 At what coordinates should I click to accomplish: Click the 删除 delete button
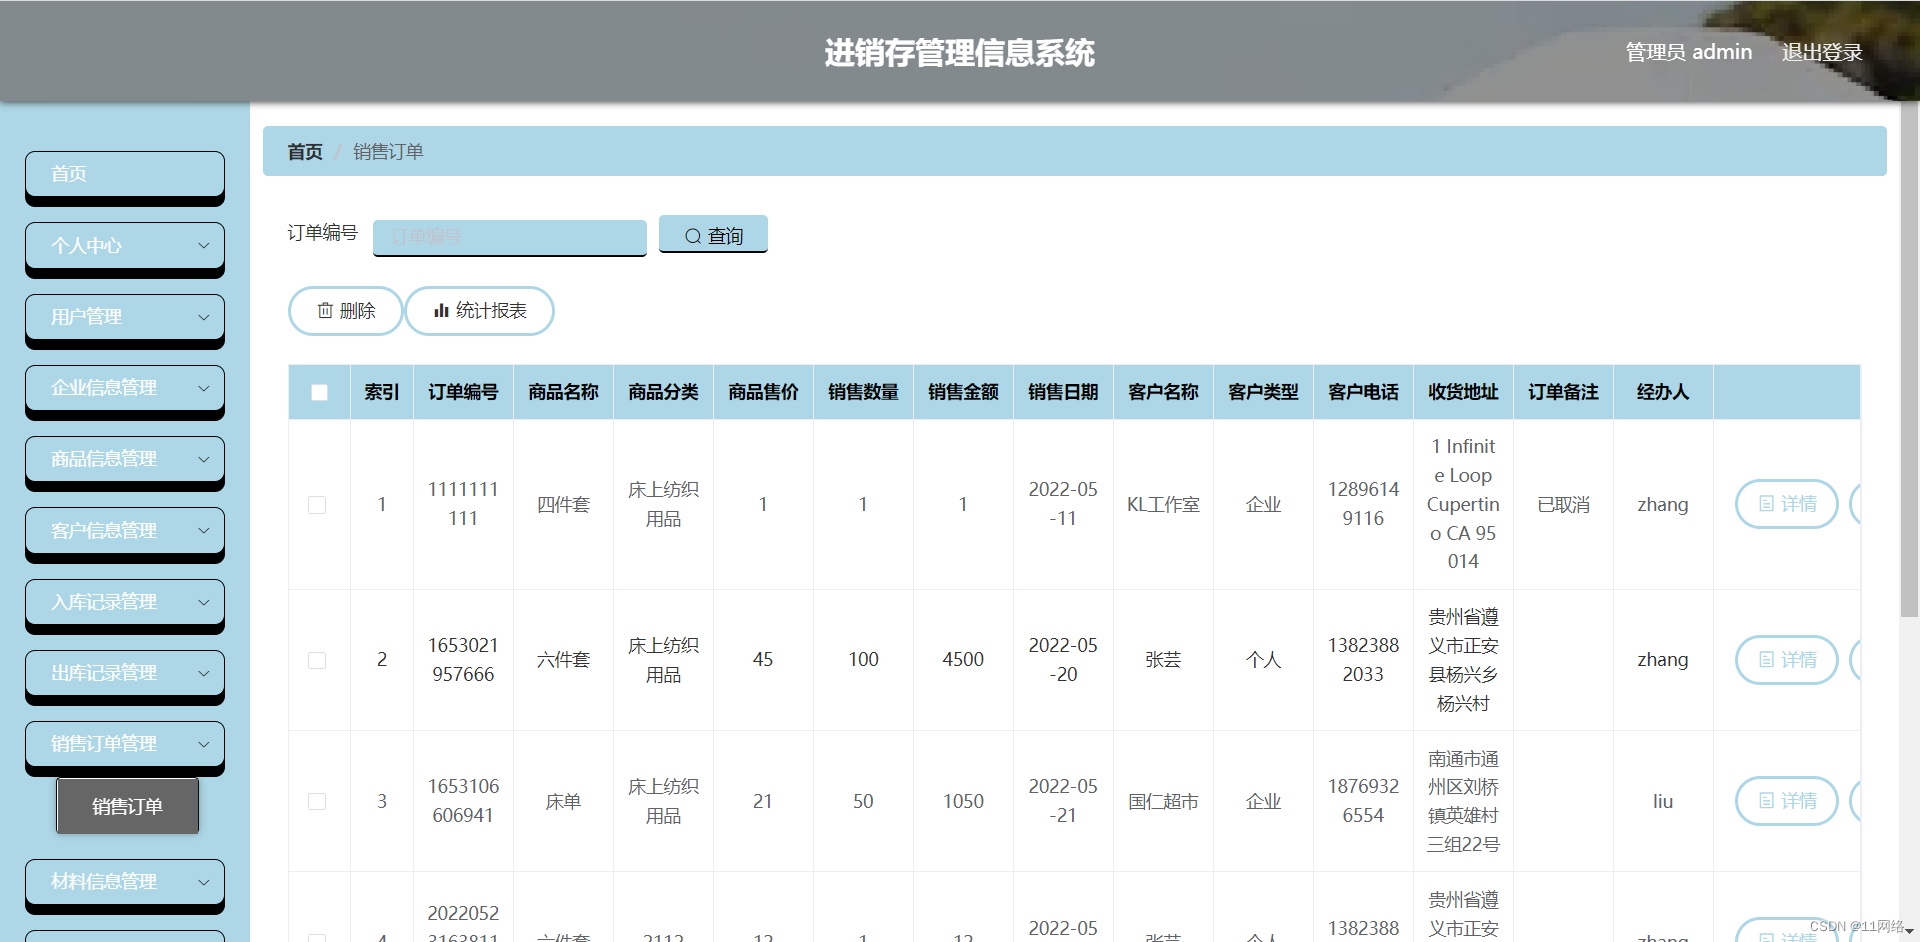pyautogui.click(x=346, y=311)
